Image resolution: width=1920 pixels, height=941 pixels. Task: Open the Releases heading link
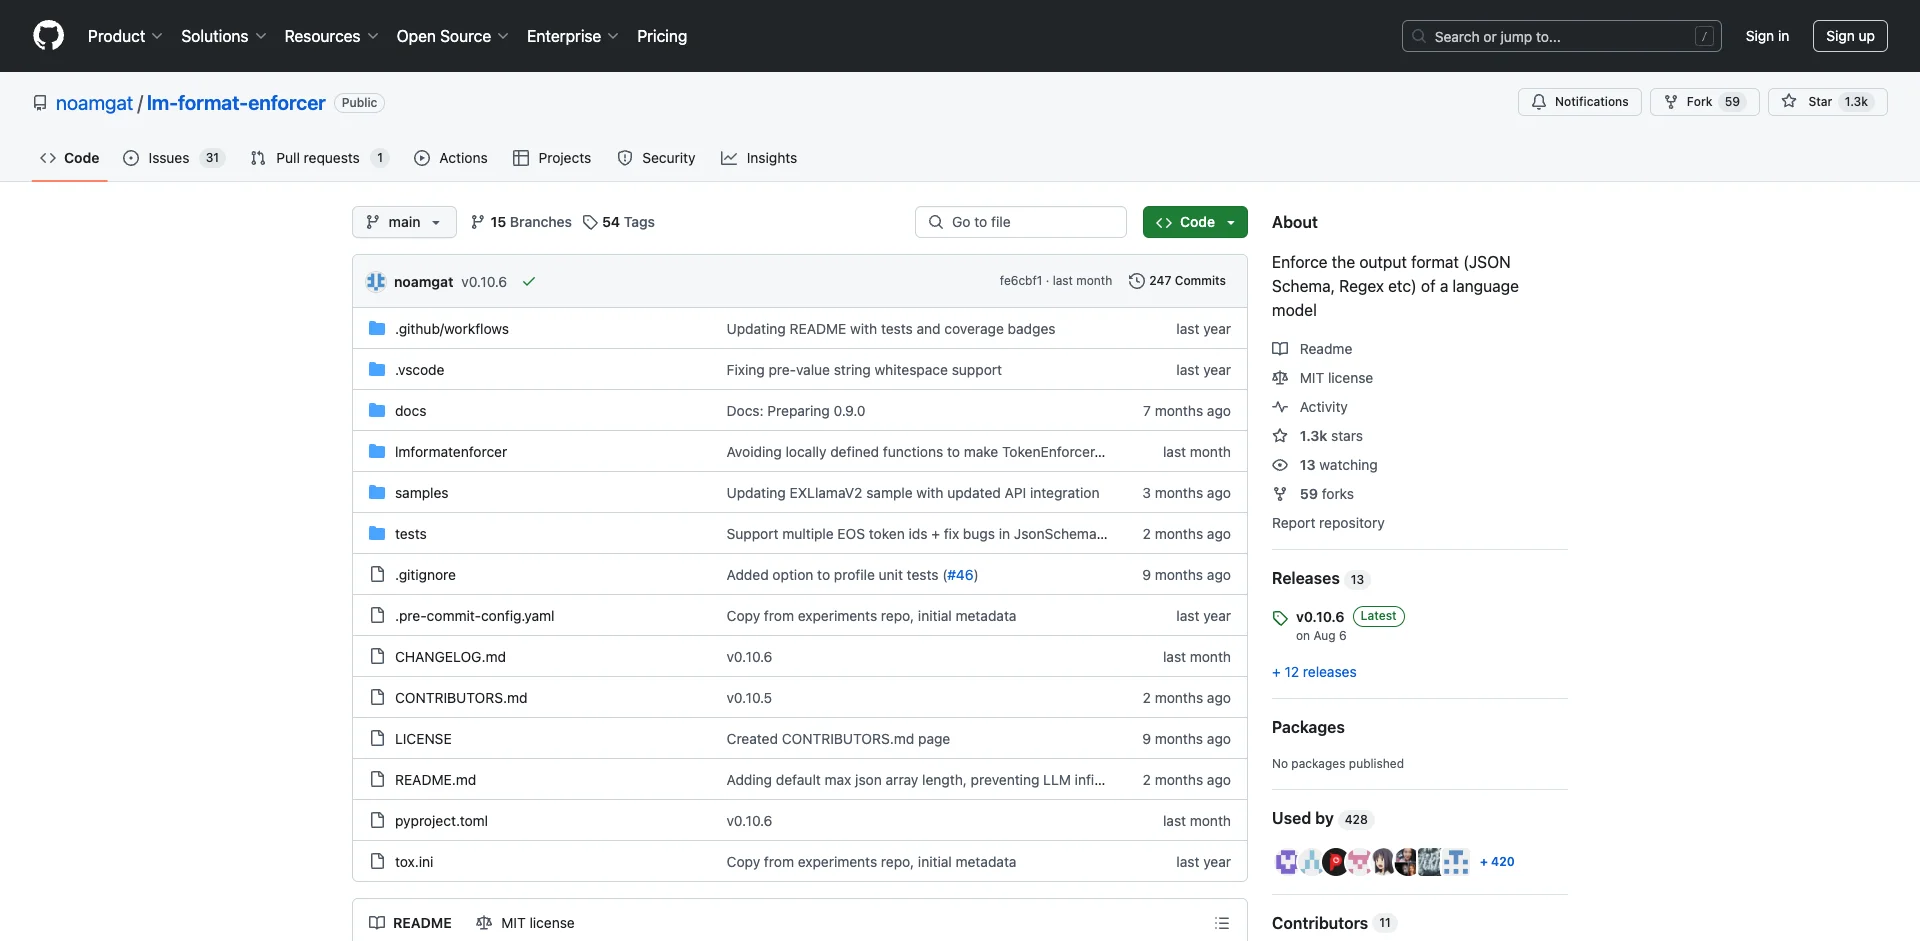coord(1320,578)
